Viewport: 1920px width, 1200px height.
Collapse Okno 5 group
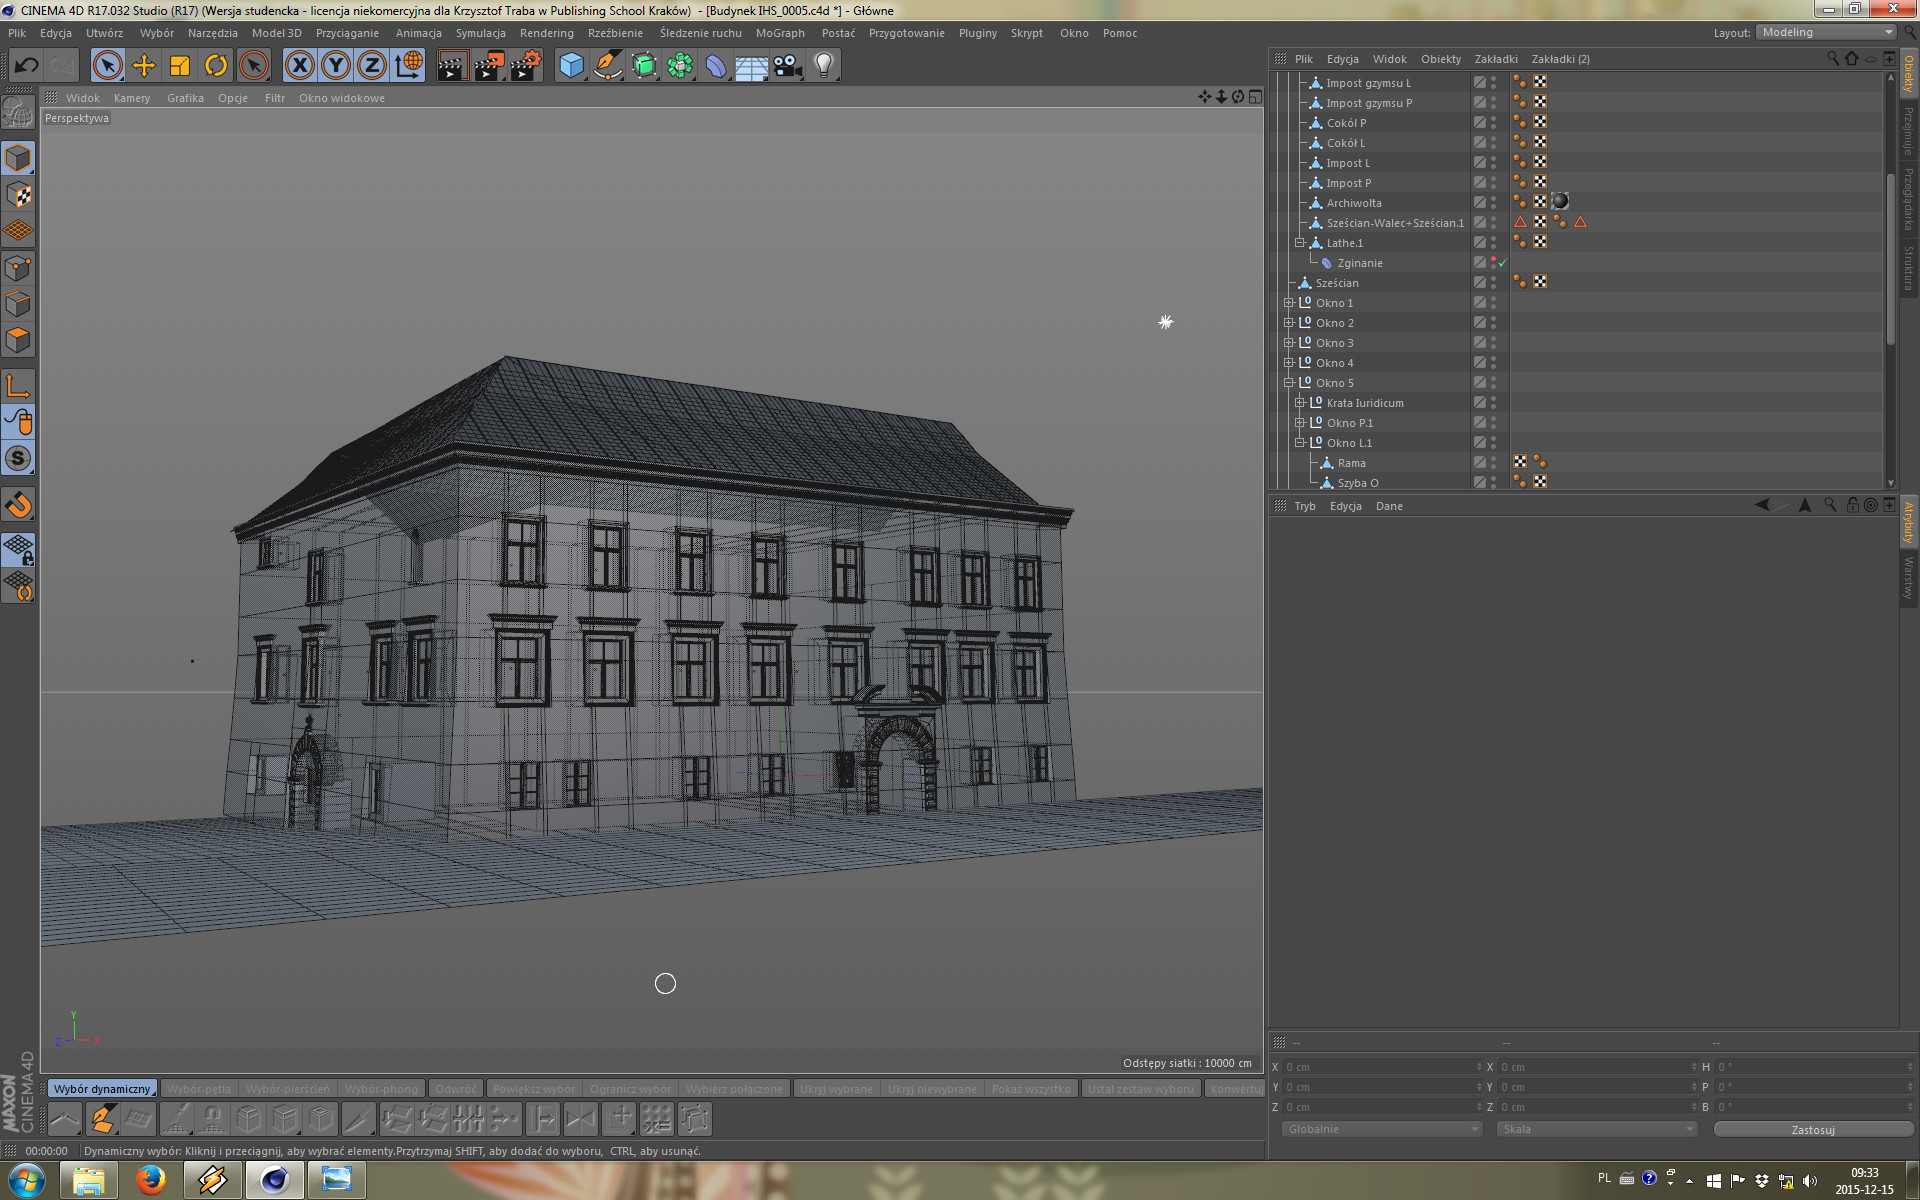coord(1289,383)
